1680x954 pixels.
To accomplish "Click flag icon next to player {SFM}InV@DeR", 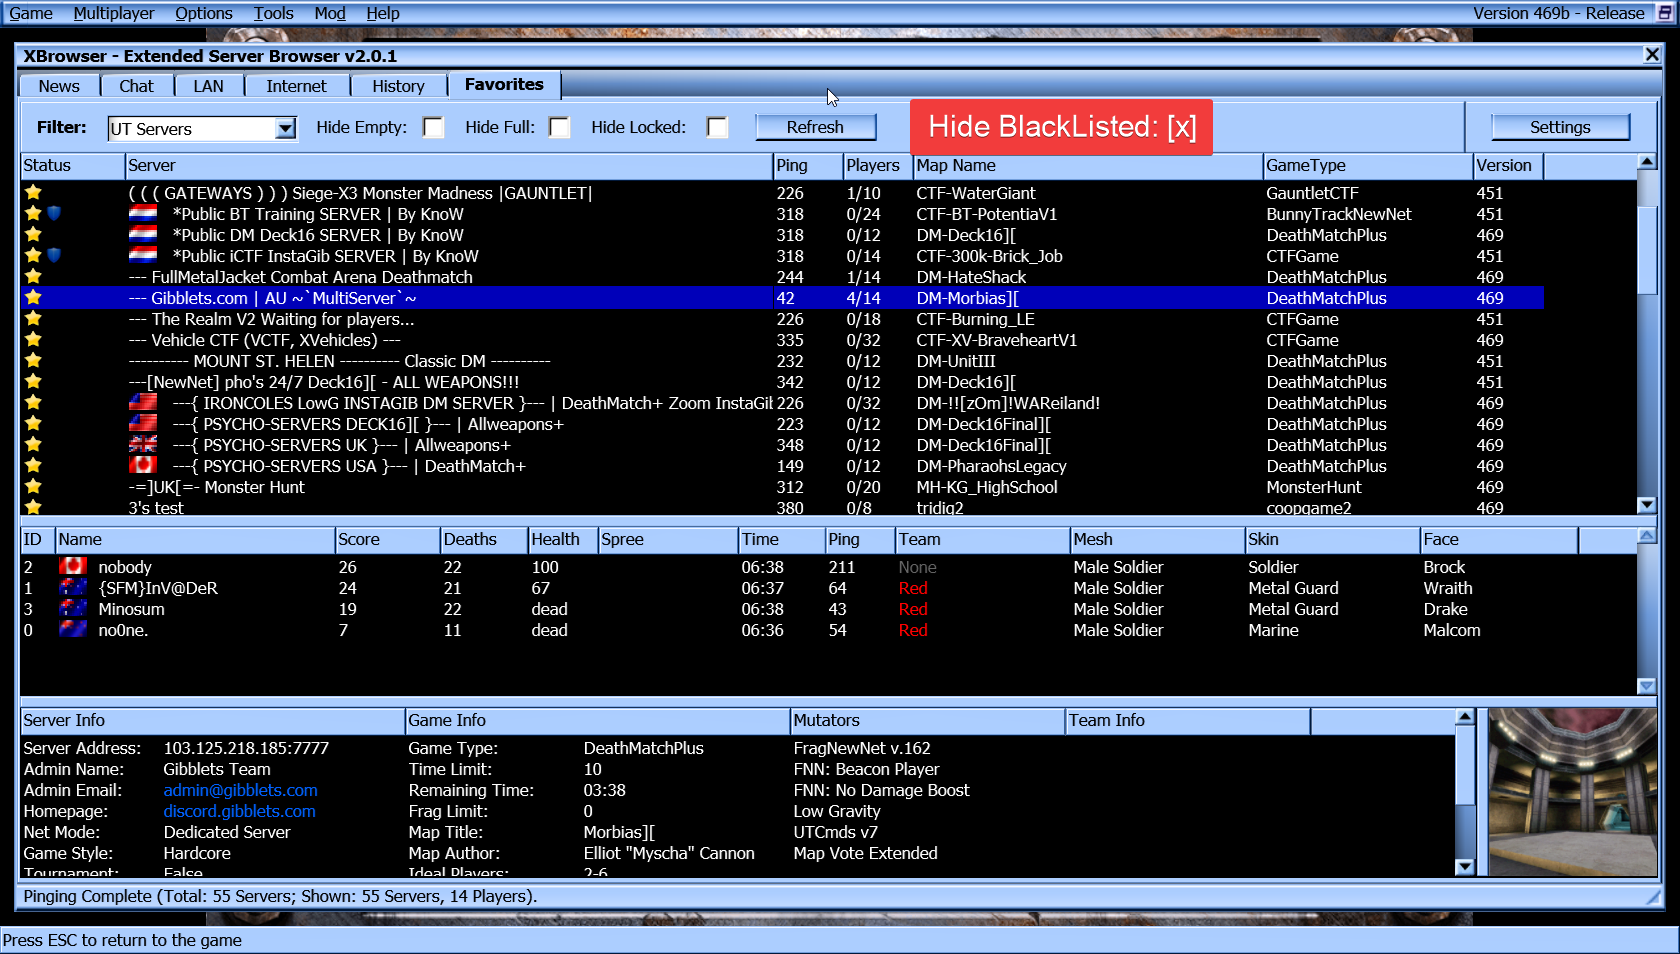I will (x=73, y=587).
